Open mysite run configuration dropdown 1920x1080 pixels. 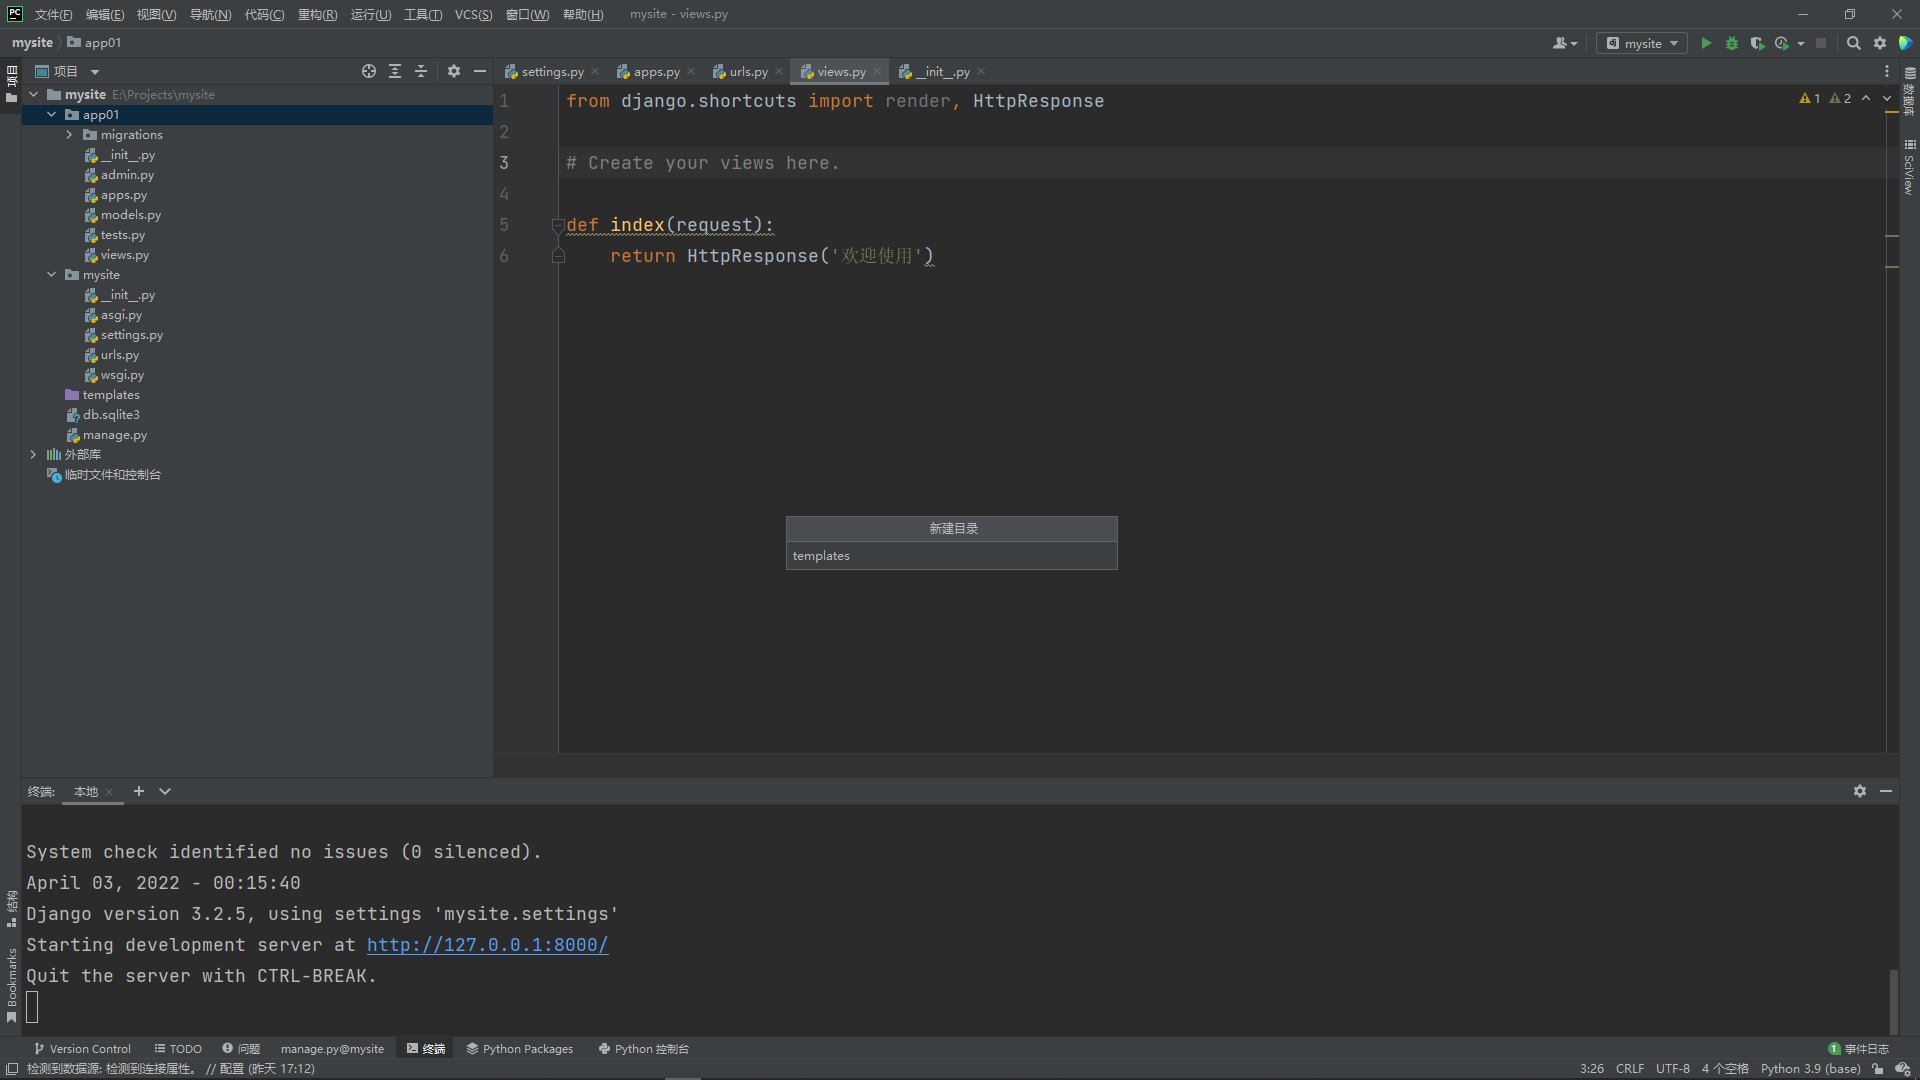coord(1642,43)
